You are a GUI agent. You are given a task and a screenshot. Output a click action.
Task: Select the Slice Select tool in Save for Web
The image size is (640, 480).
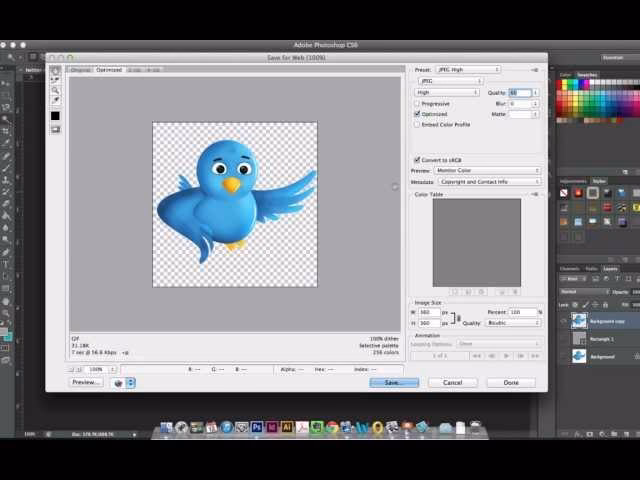[55, 80]
